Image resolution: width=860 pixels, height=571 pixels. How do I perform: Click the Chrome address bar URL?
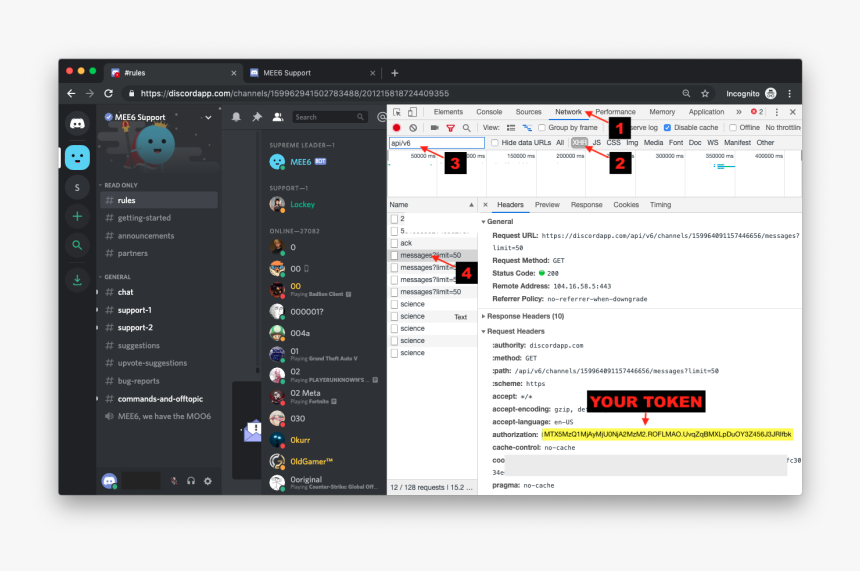point(295,93)
